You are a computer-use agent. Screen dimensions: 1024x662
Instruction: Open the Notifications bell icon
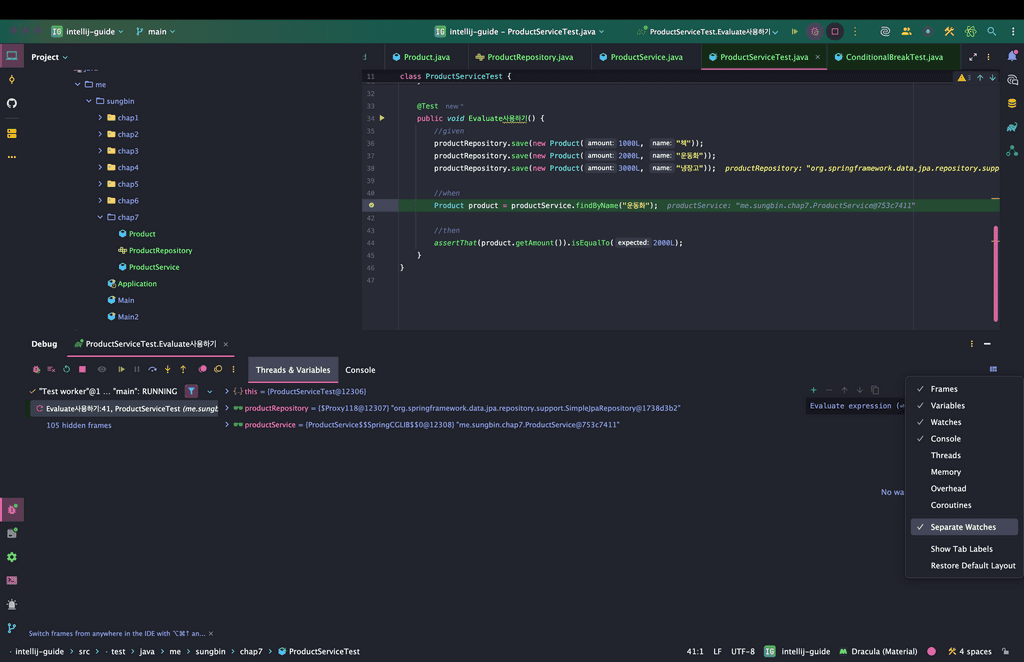(1012, 56)
